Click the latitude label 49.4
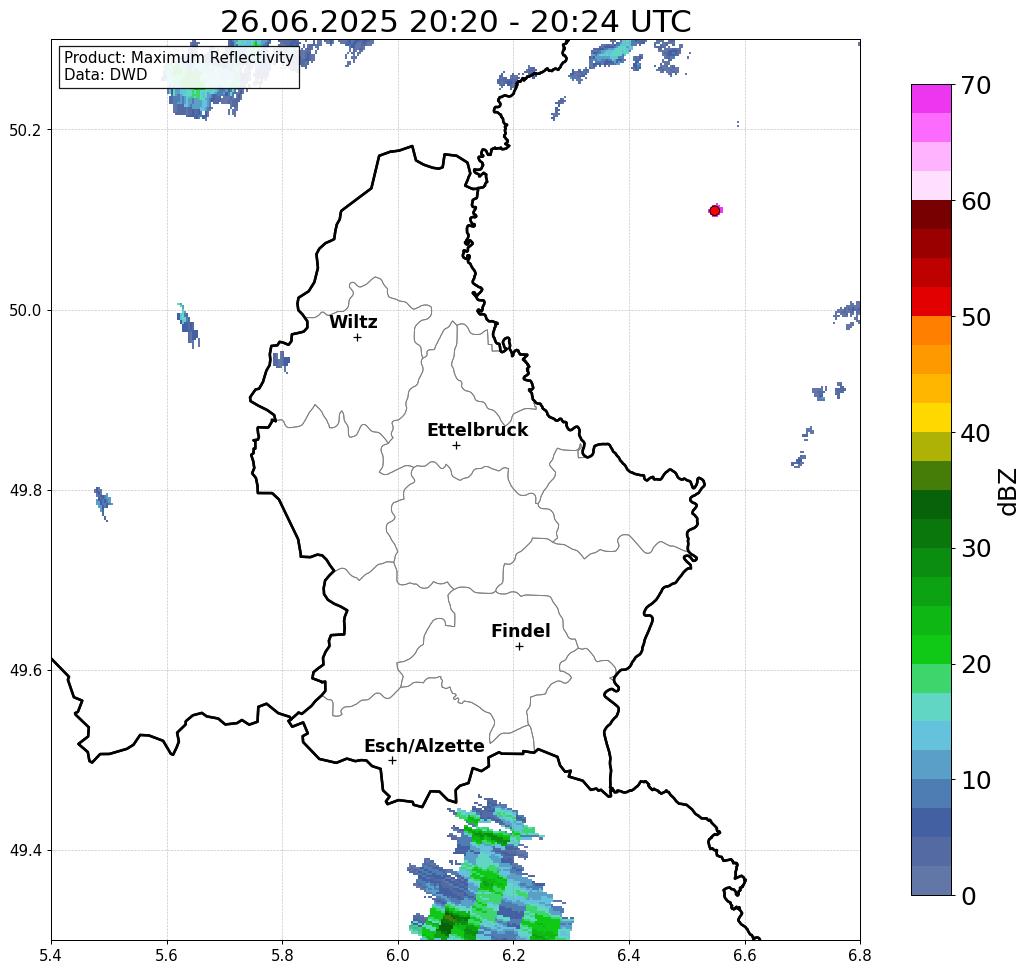The height and width of the screenshot is (973, 1029). pos(25,851)
